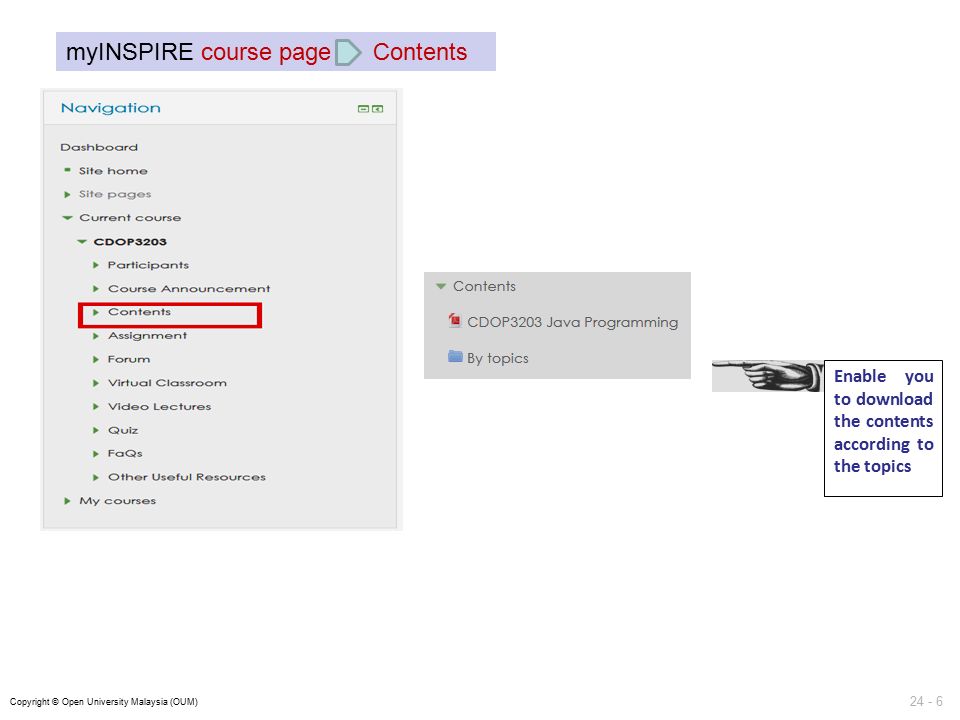Image resolution: width=960 pixels, height=720 pixels.
Task: Open Course Announcement
Action: pyautogui.click(x=189, y=289)
